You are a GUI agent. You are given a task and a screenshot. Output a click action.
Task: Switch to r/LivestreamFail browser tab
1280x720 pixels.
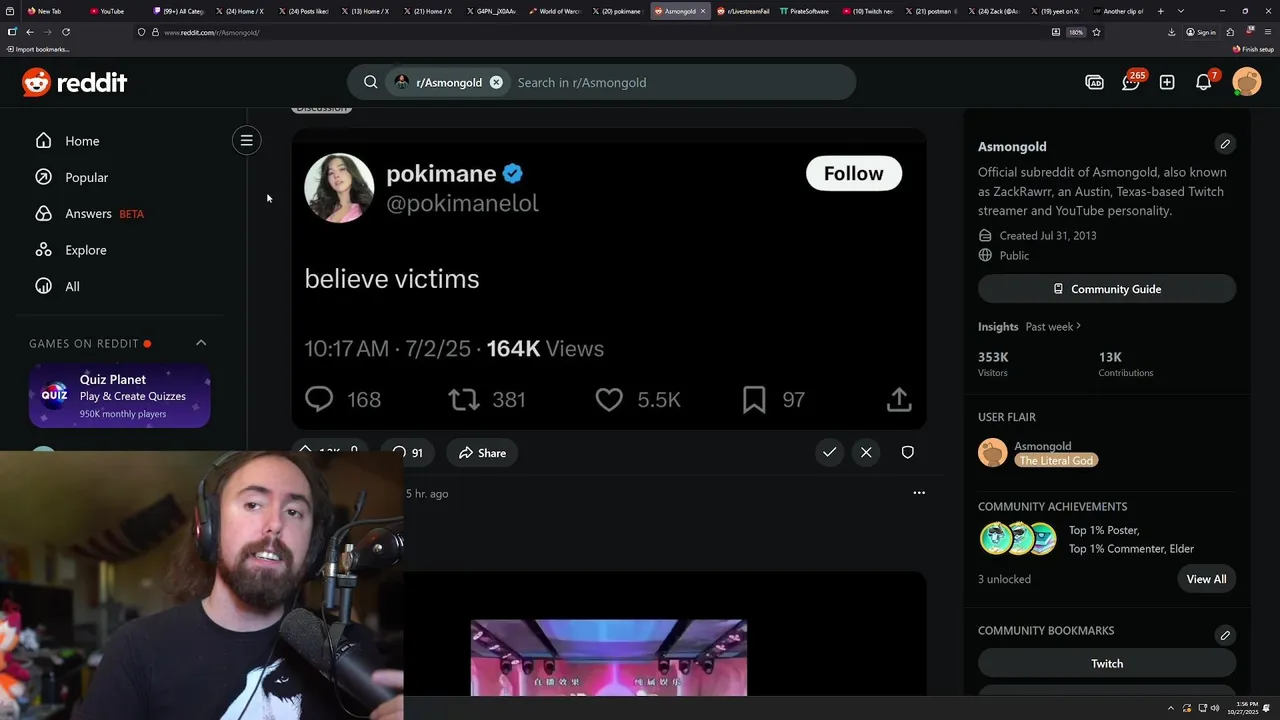pyautogui.click(x=743, y=11)
